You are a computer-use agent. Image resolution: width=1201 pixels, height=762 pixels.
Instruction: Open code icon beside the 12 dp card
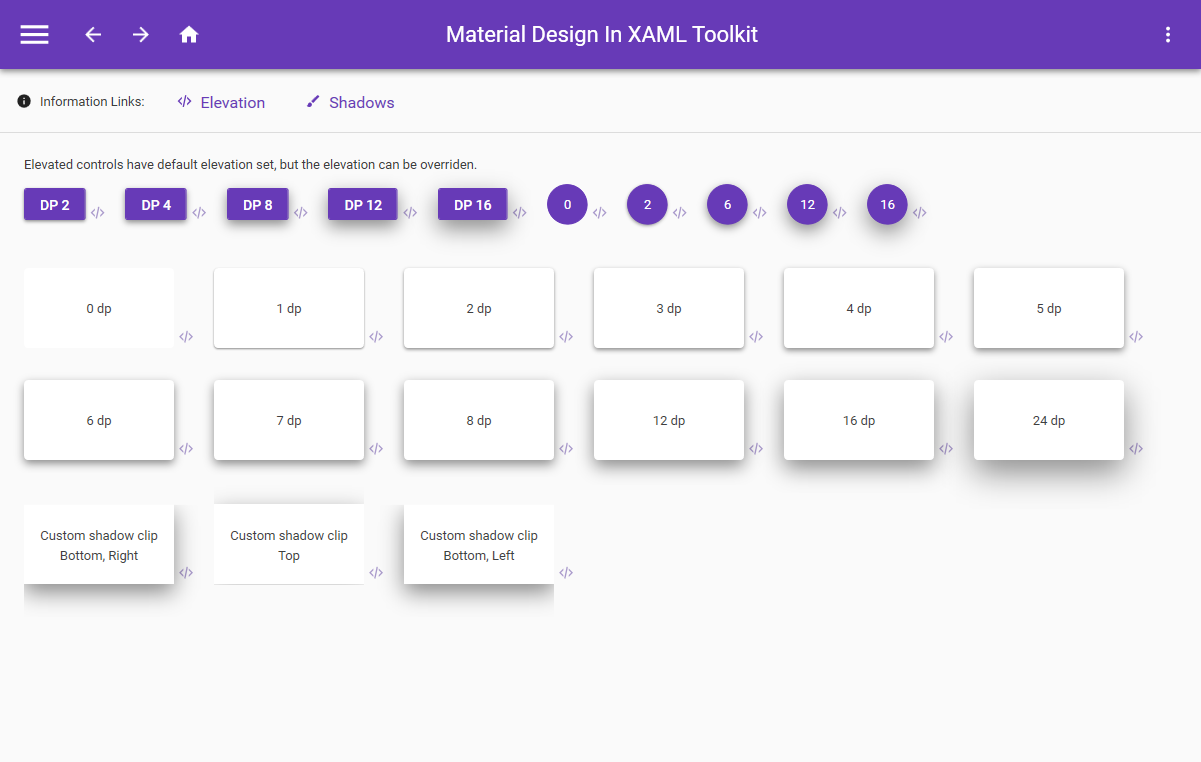click(x=756, y=449)
